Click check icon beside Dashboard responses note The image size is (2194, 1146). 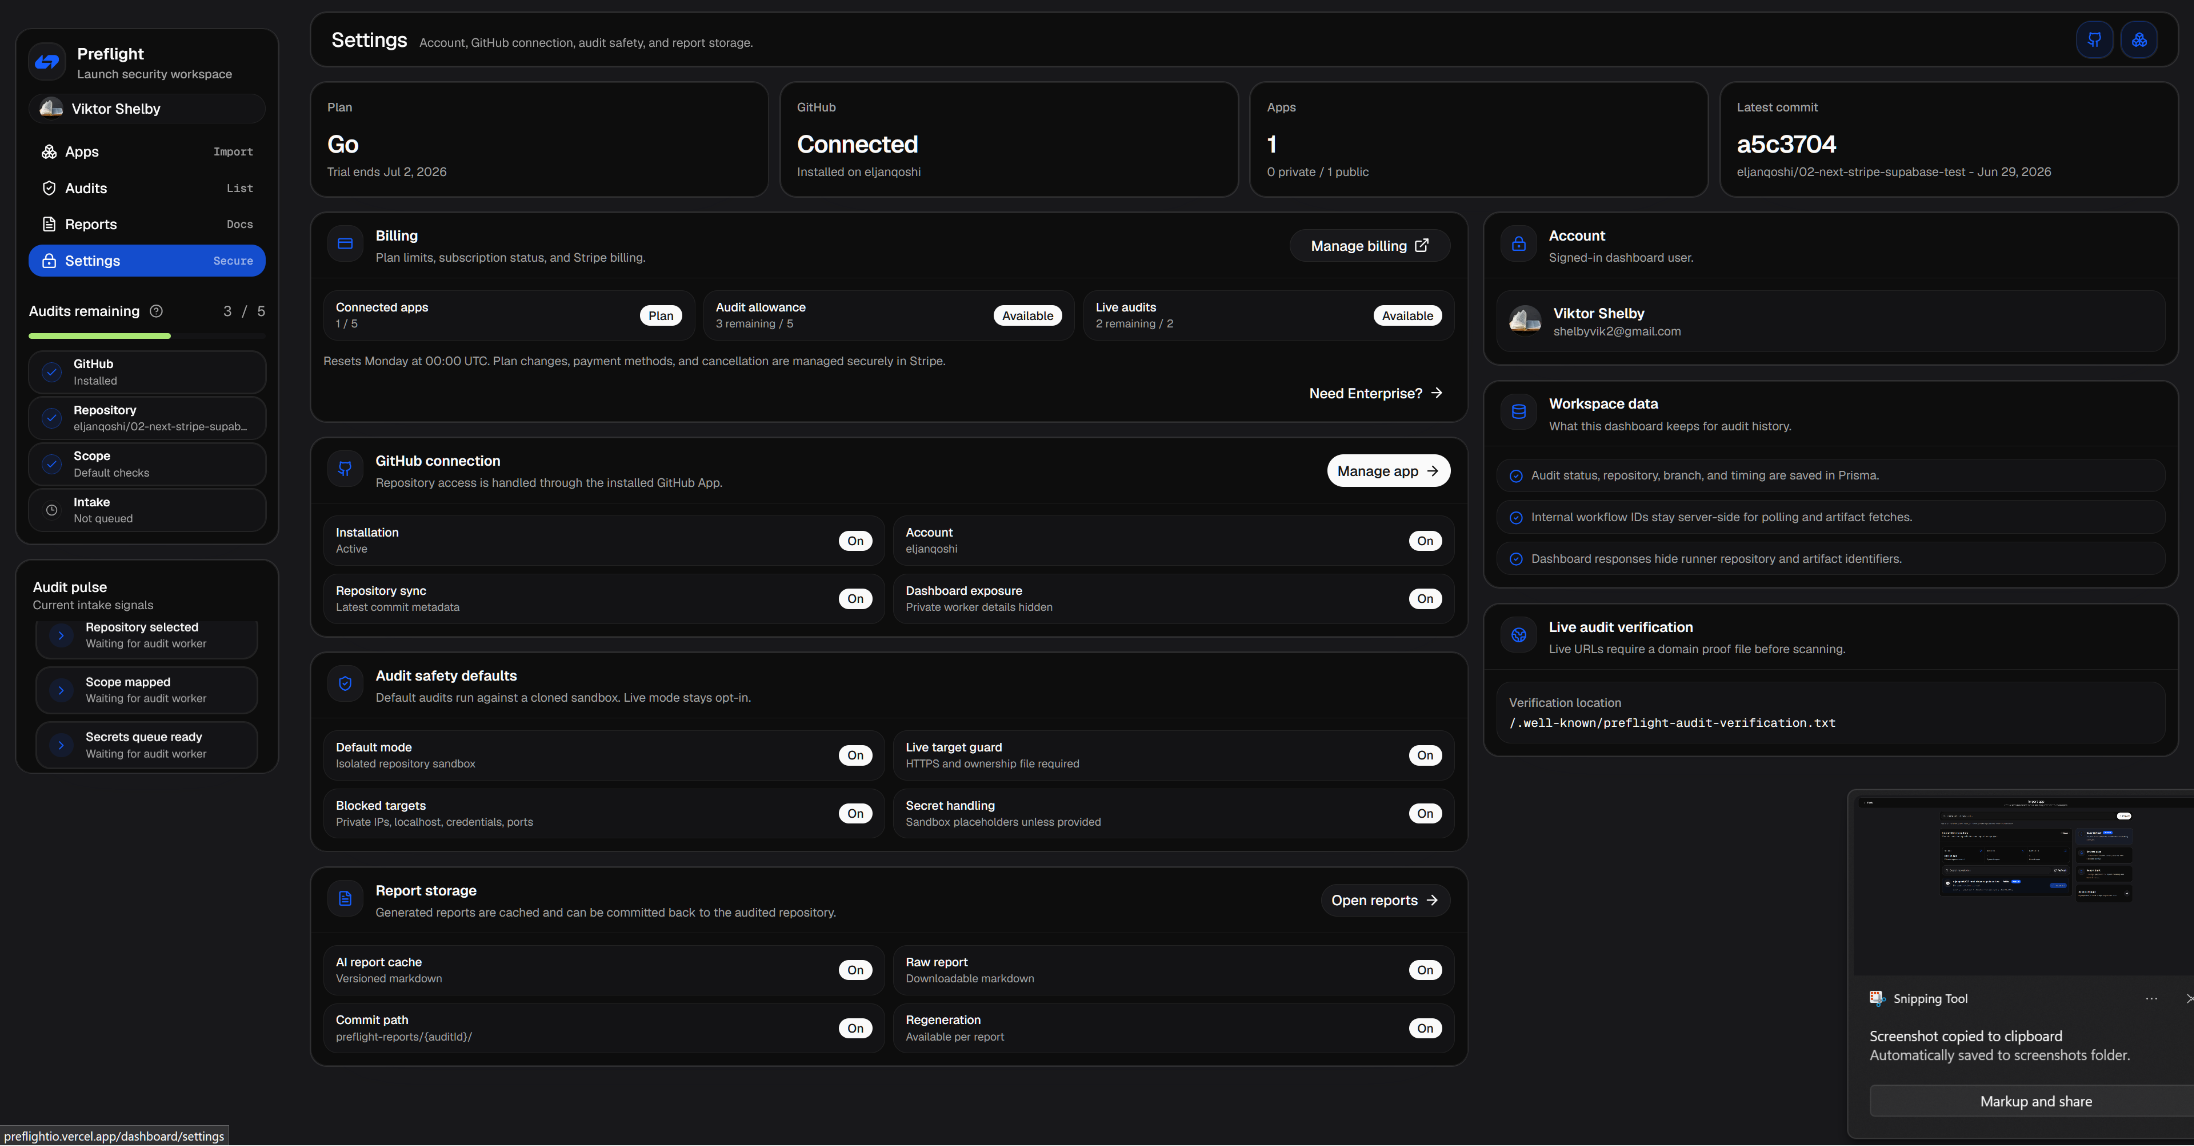point(1515,560)
